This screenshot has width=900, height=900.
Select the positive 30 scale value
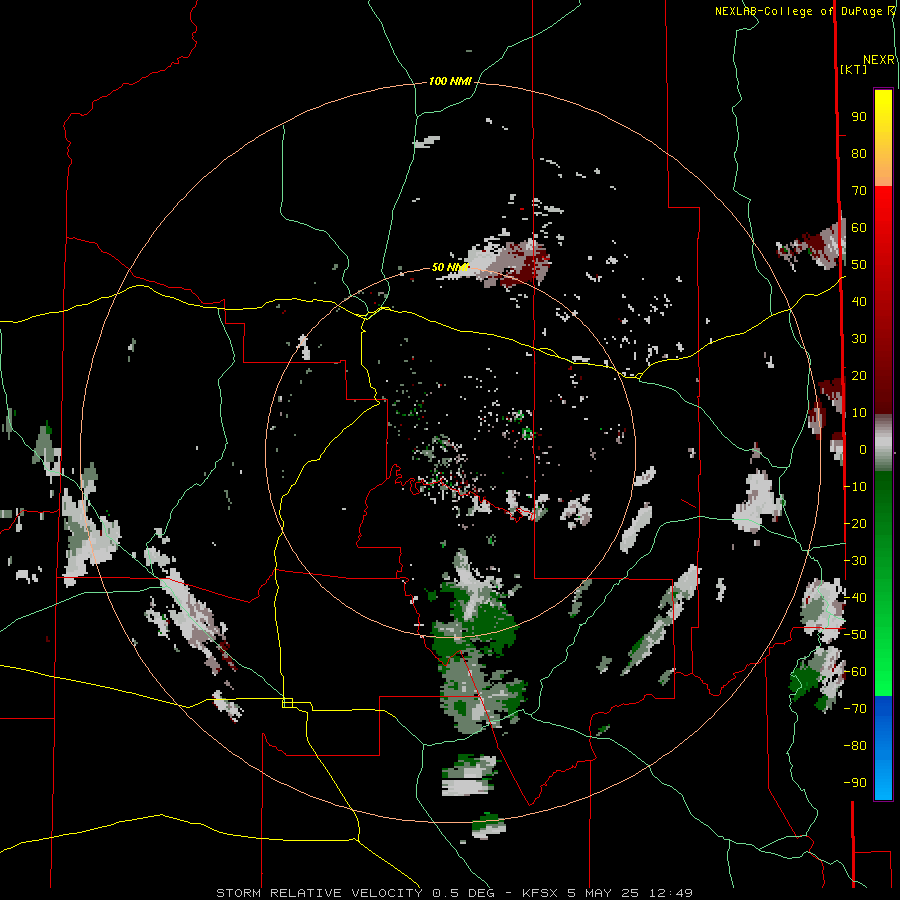859,339
